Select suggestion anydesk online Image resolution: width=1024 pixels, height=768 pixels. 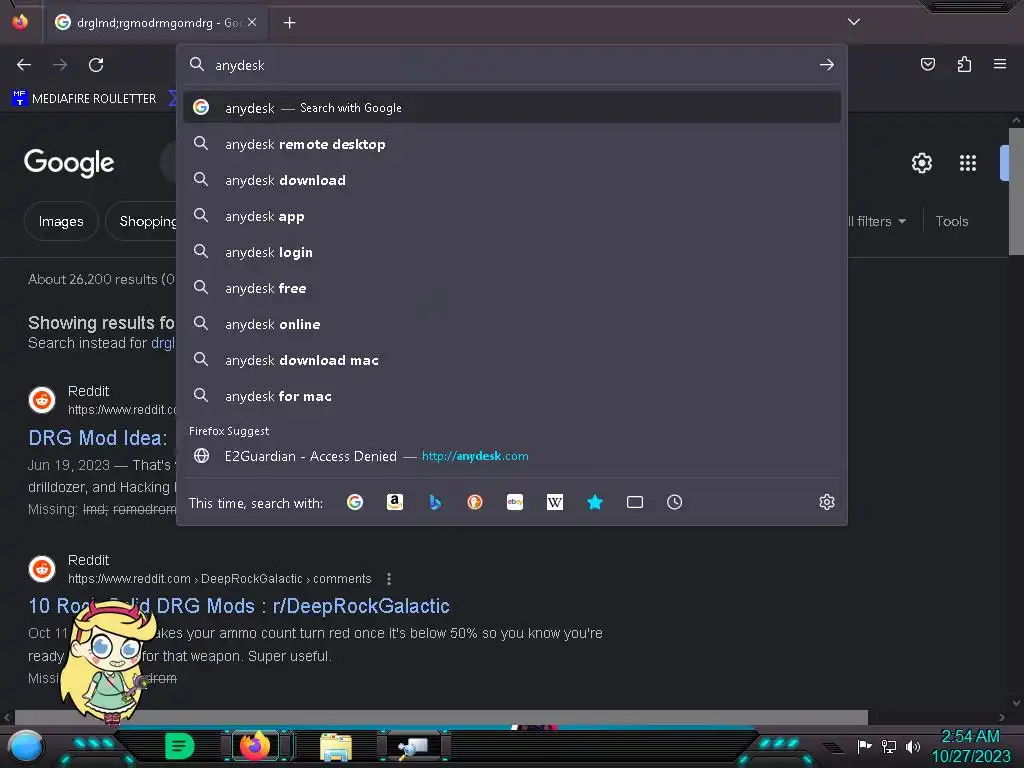pos(512,324)
